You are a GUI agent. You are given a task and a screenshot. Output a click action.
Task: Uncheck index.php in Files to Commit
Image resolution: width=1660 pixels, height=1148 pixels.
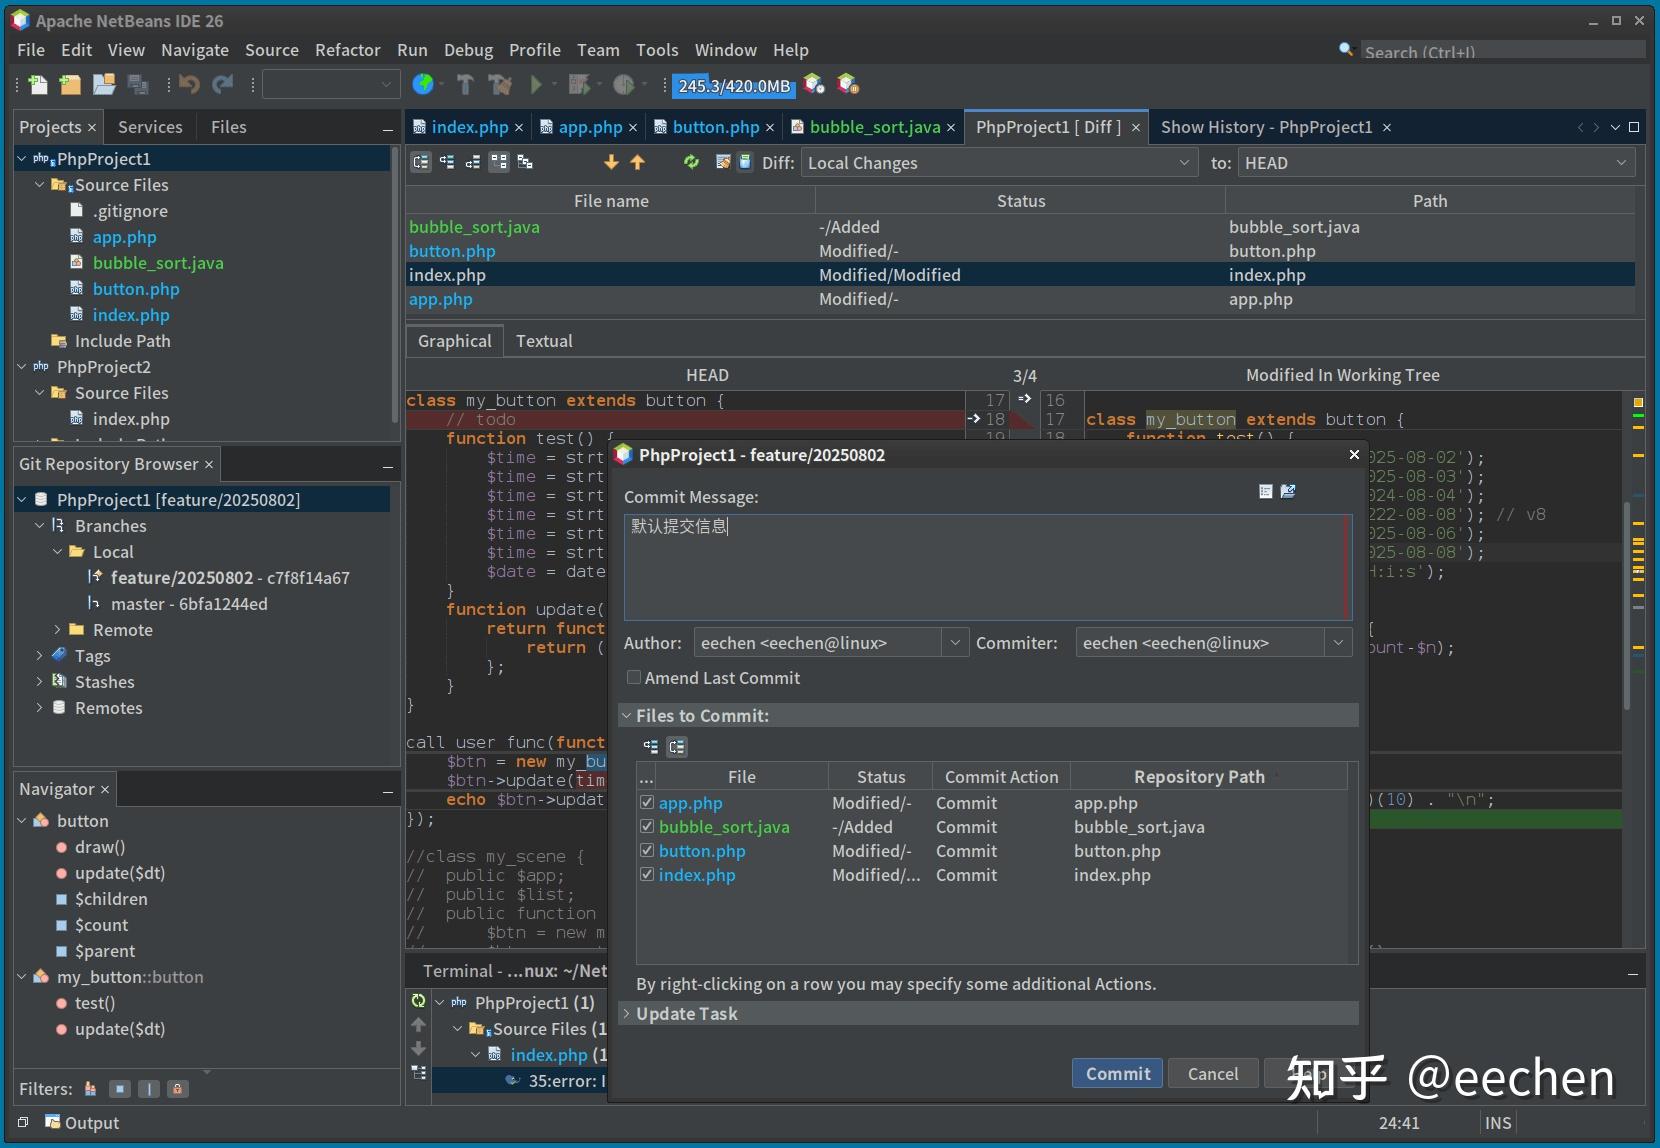pos(647,874)
